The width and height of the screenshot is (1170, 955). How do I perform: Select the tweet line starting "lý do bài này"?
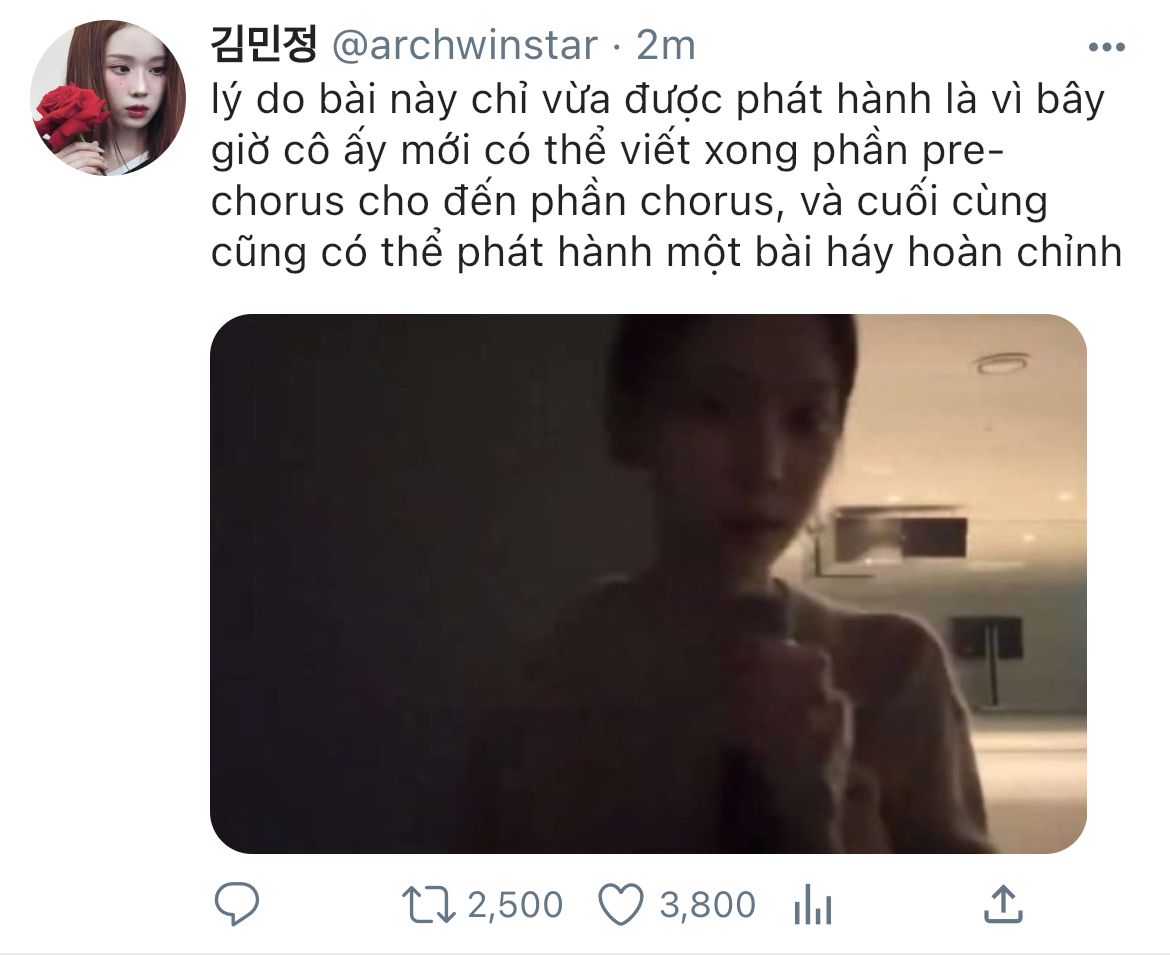pyautogui.click(x=657, y=101)
